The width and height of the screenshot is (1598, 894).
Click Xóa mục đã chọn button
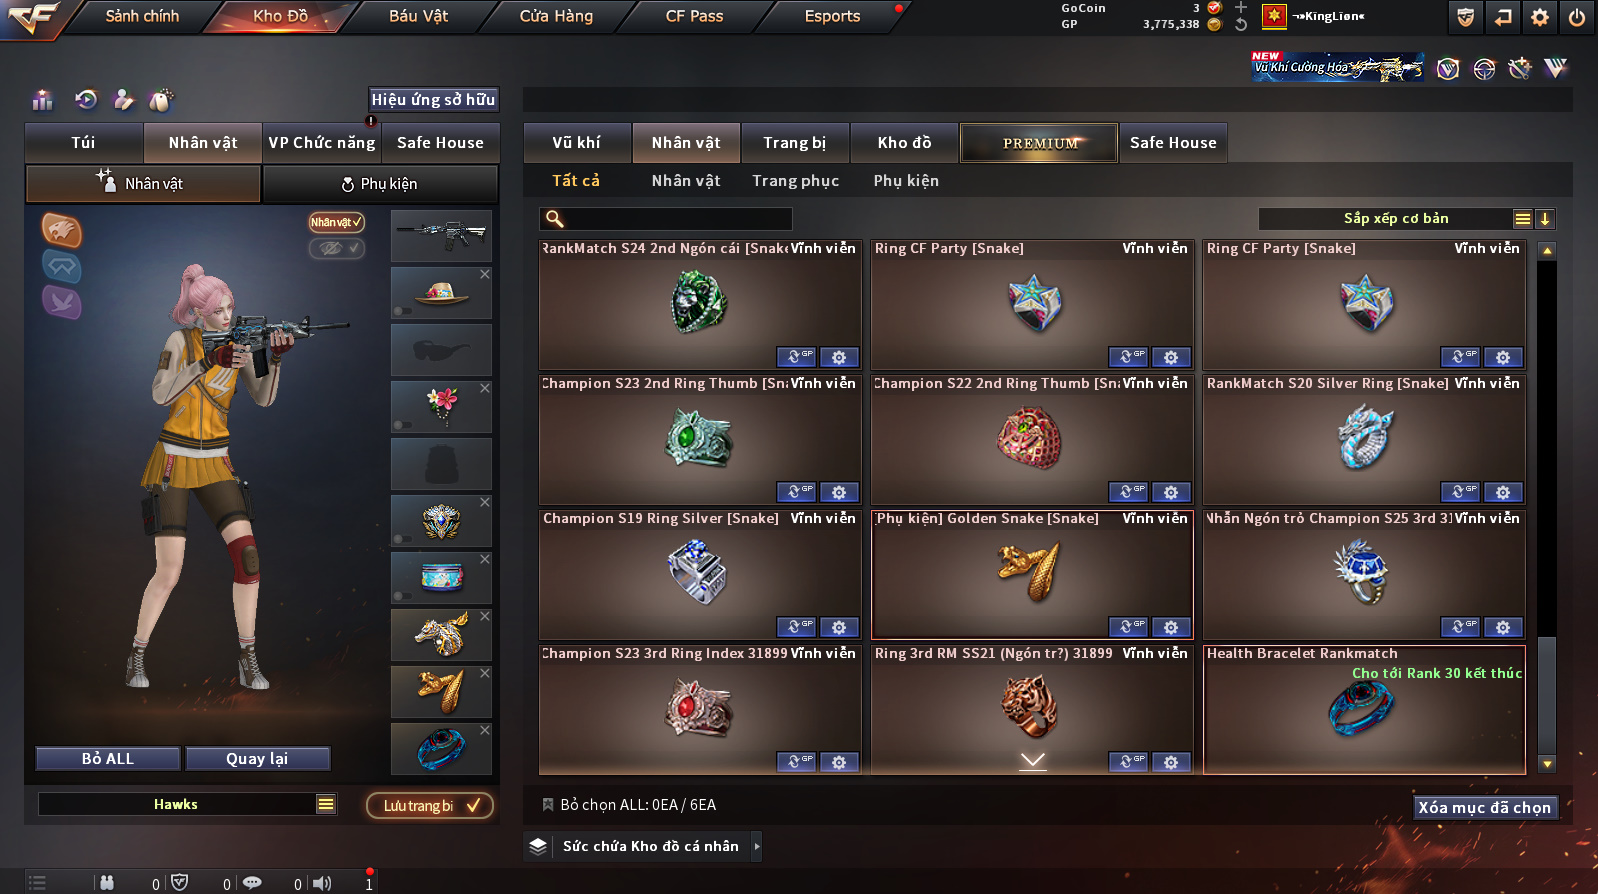tap(1485, 807)
